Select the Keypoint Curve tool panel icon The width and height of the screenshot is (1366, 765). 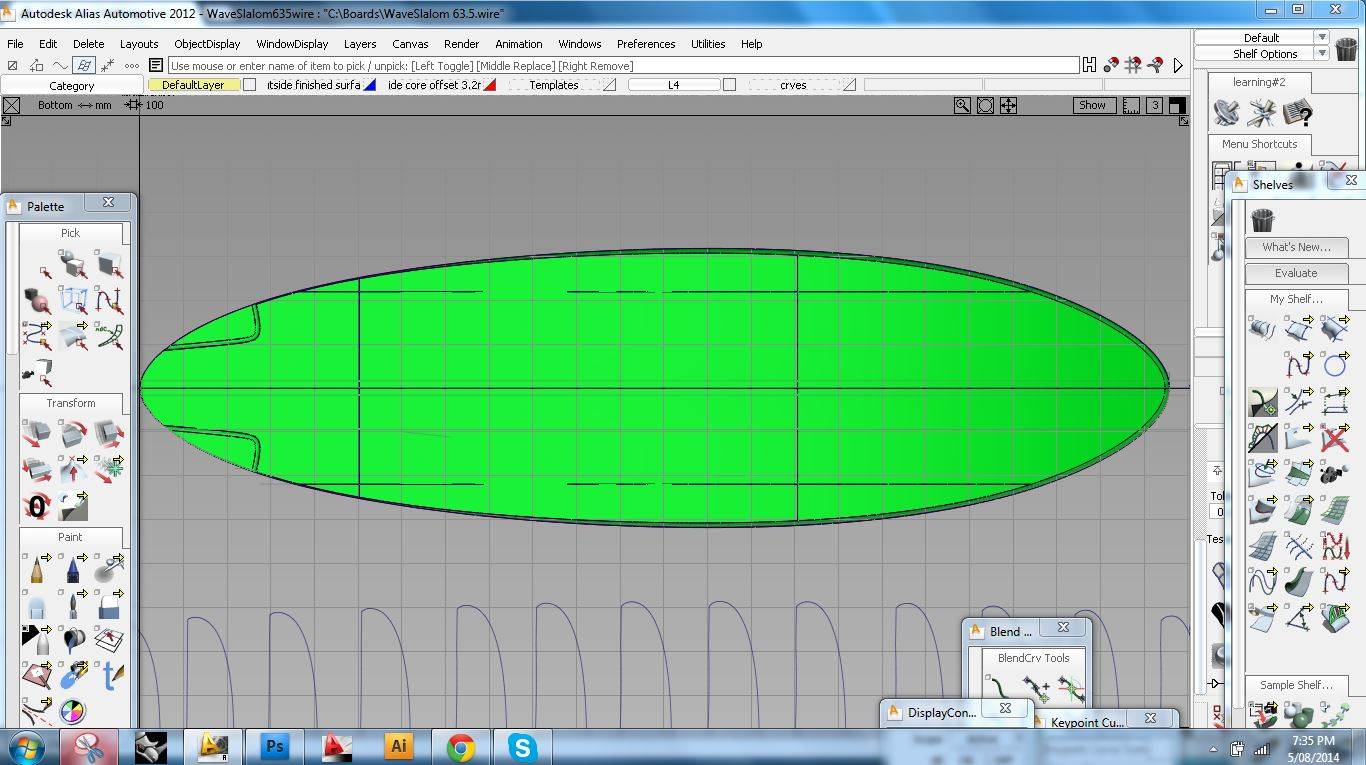tap(1086, 722)
